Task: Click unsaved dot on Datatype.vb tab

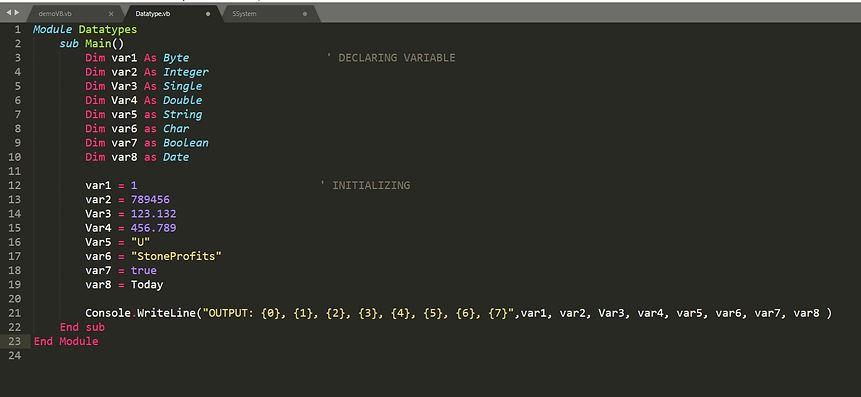Action: 208,14
